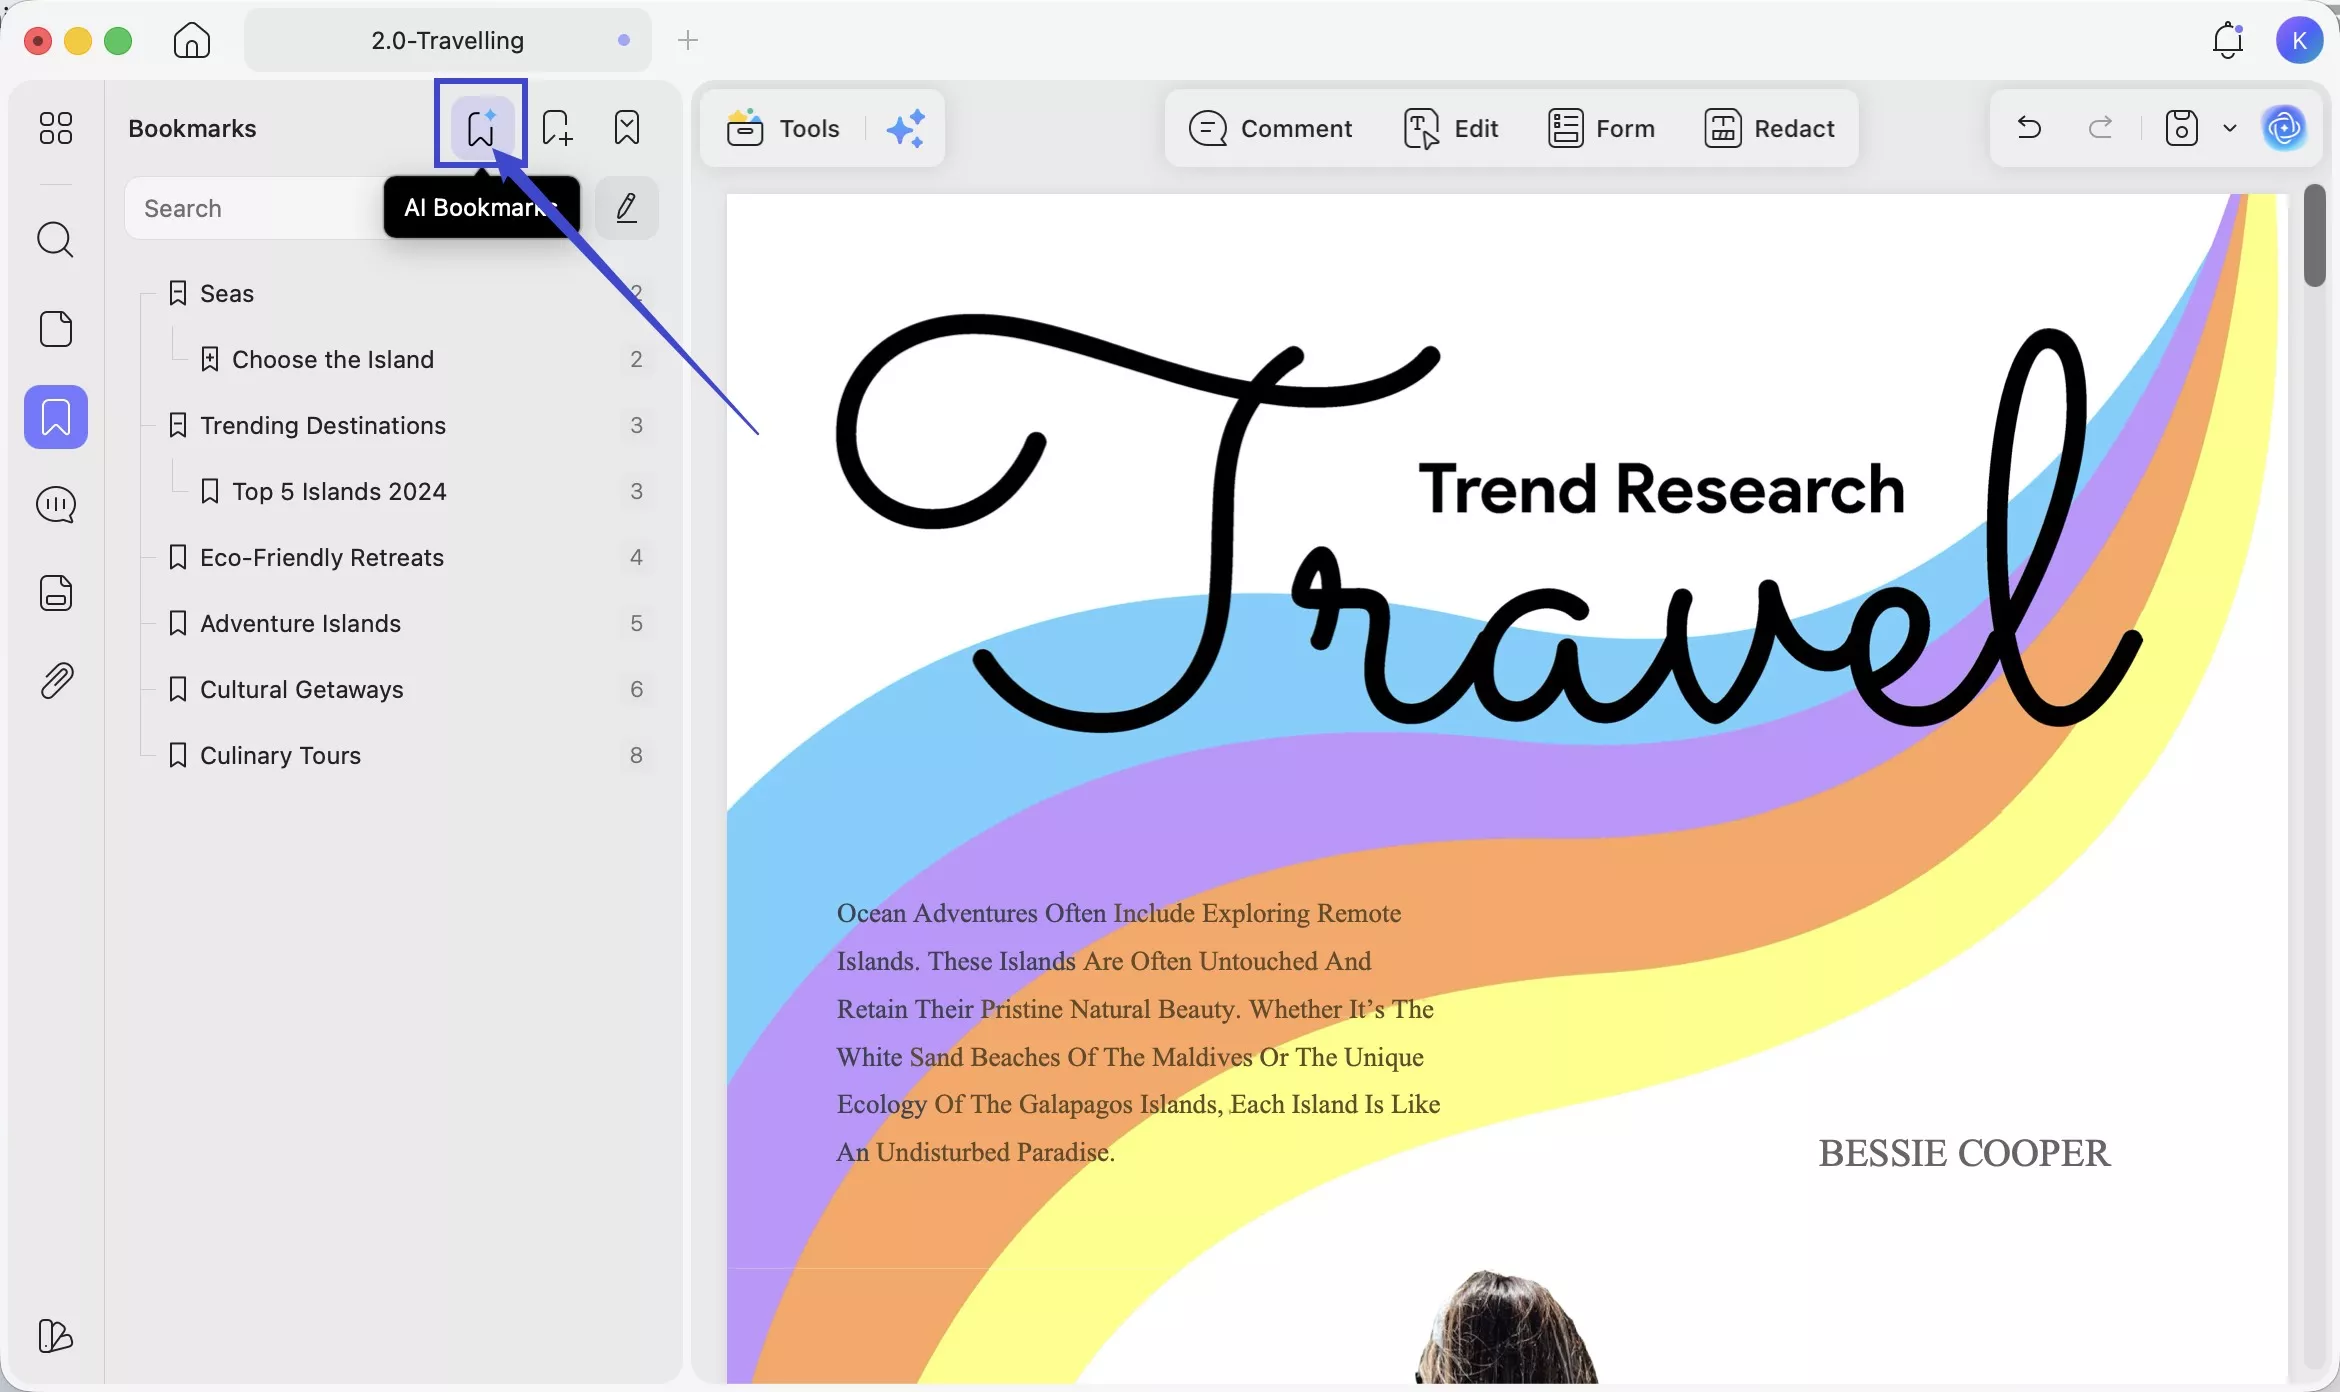The height and width of the screenshot is (1392, 2340).
Task: Select the Trending Destinations bookmark
Action: click(x=322, y=426)
